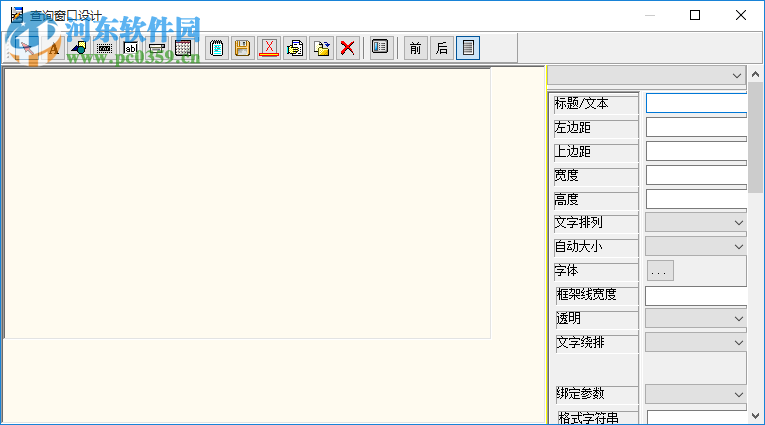Click the properties panel scroll up arrow
Image resolution: width=765 pixels, height=425 pixels.
coord(755,74)
